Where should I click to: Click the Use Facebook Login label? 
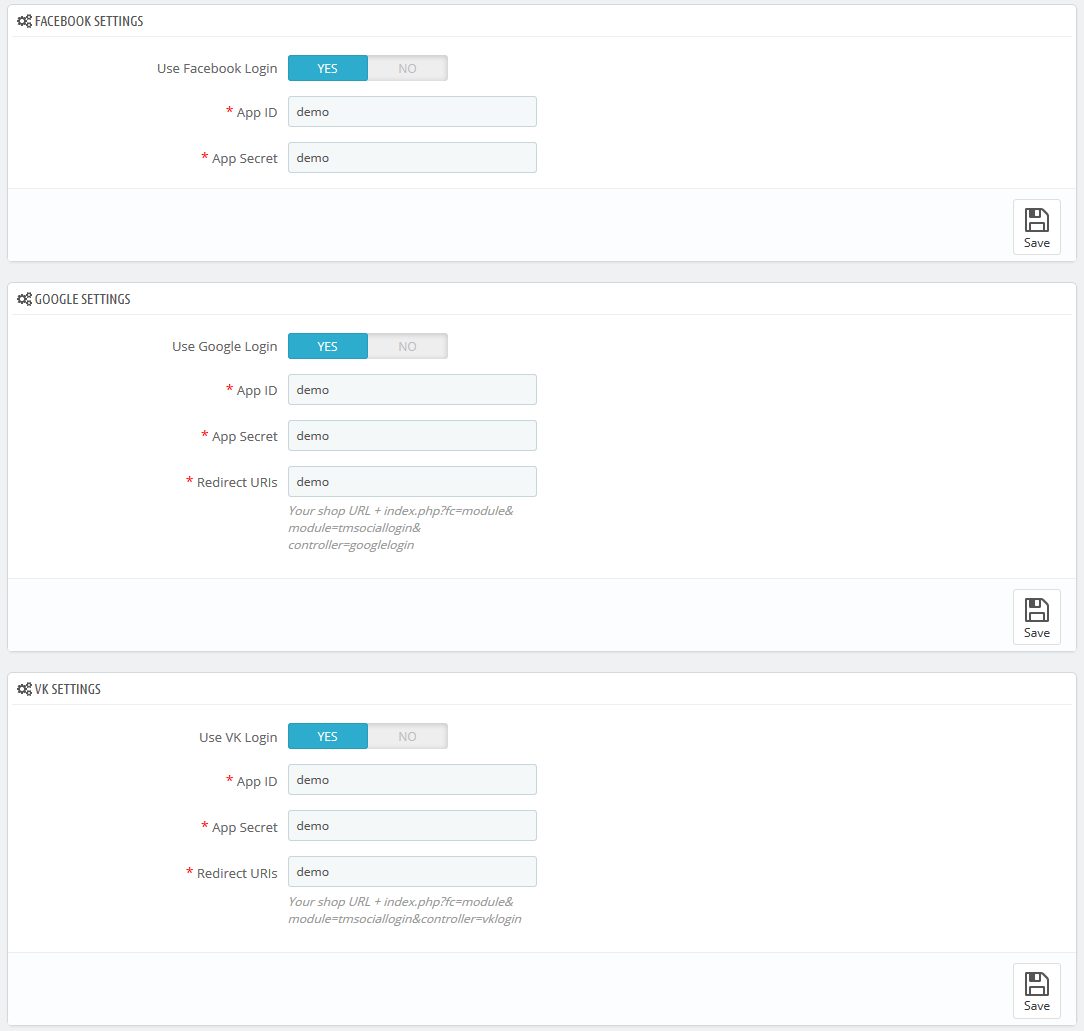[x=217, y=68]
